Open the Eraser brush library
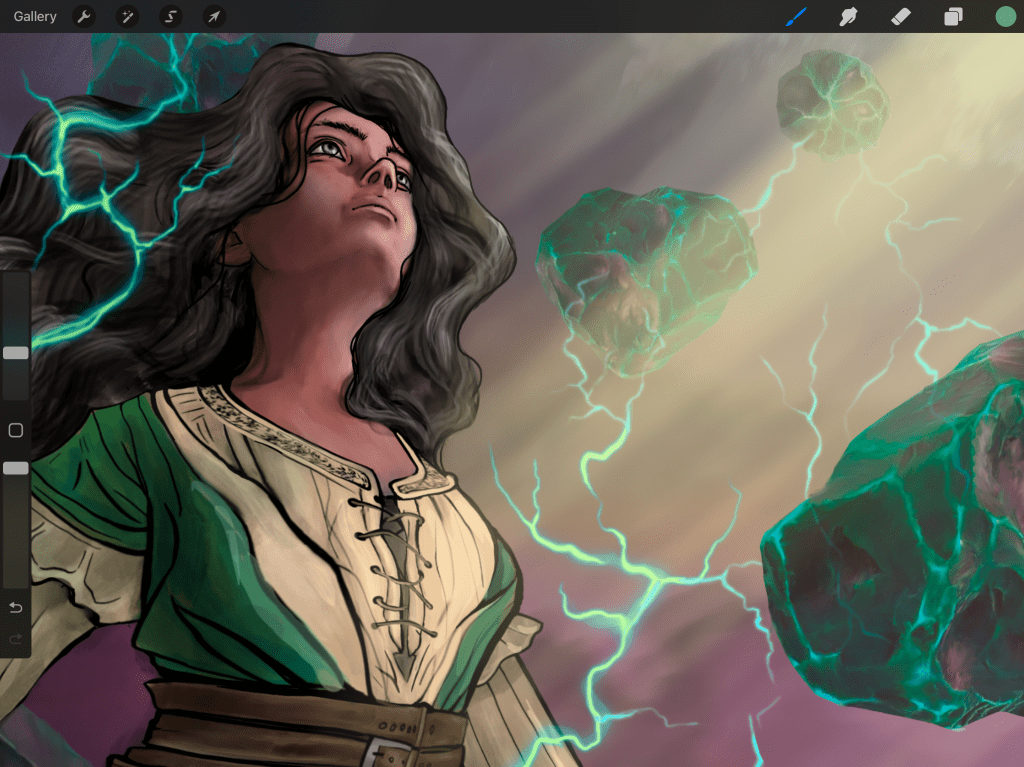1024x767 pixels. tap(900, 16)
